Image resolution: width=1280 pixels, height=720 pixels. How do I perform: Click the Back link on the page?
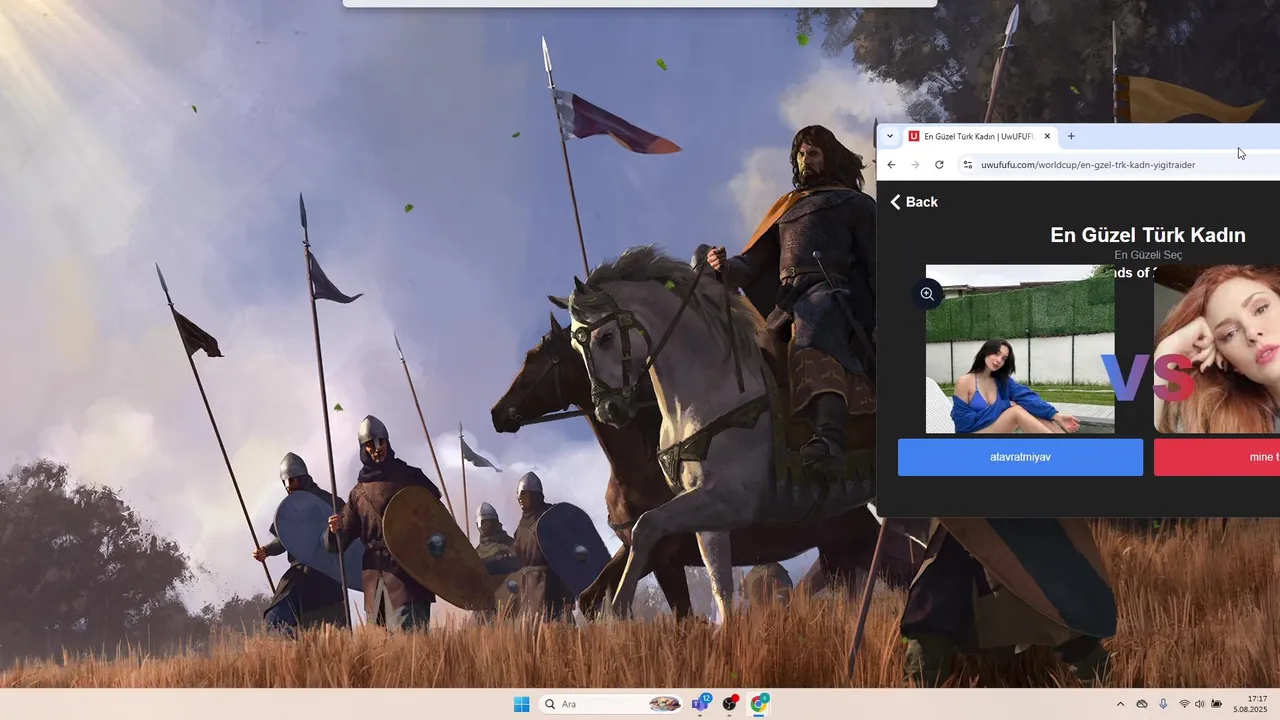coord(914,202)
